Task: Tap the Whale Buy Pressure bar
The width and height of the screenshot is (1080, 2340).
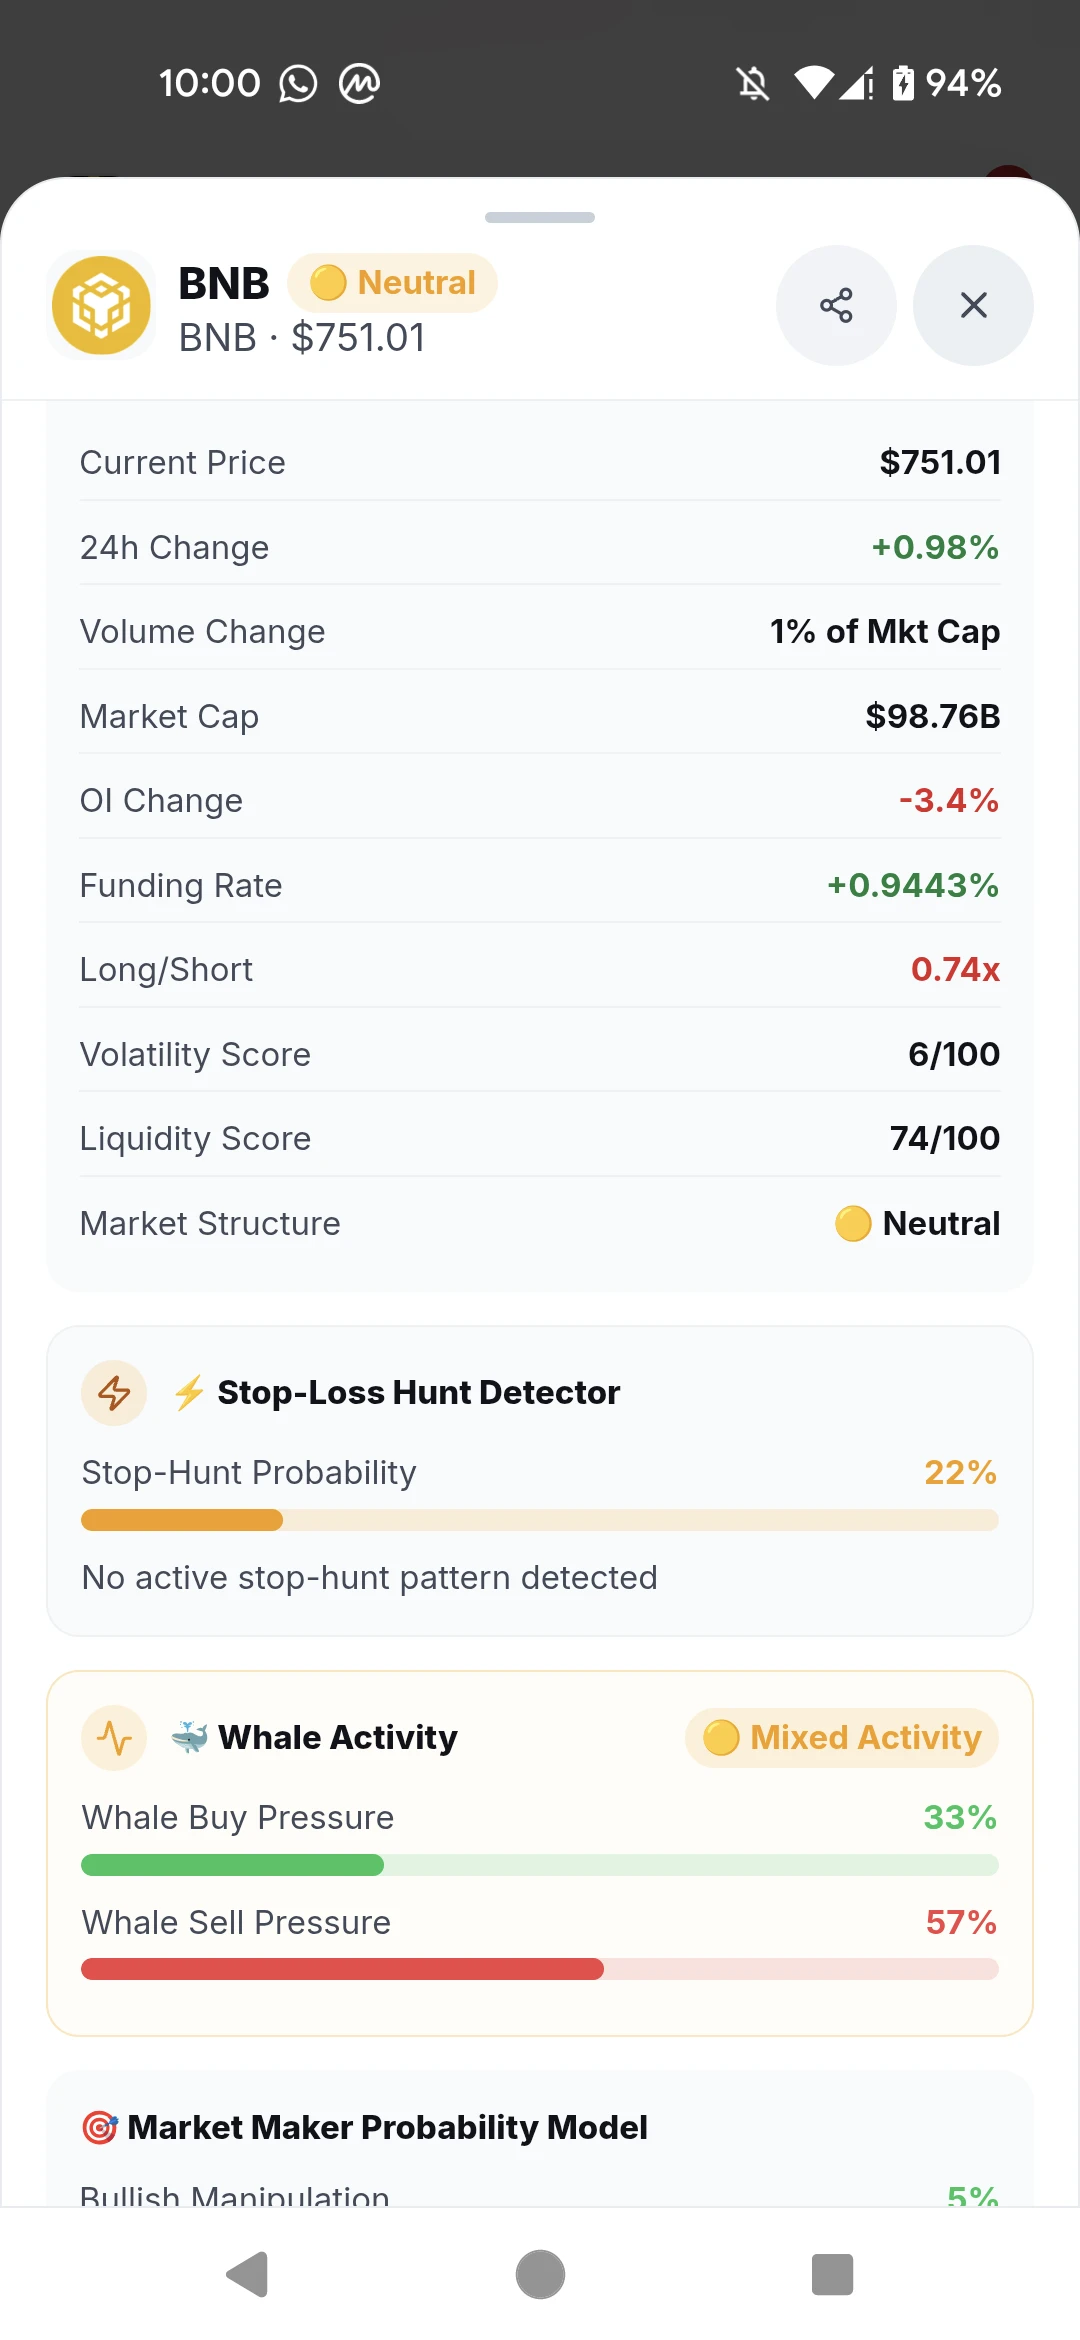Action: pos(540,1865)
